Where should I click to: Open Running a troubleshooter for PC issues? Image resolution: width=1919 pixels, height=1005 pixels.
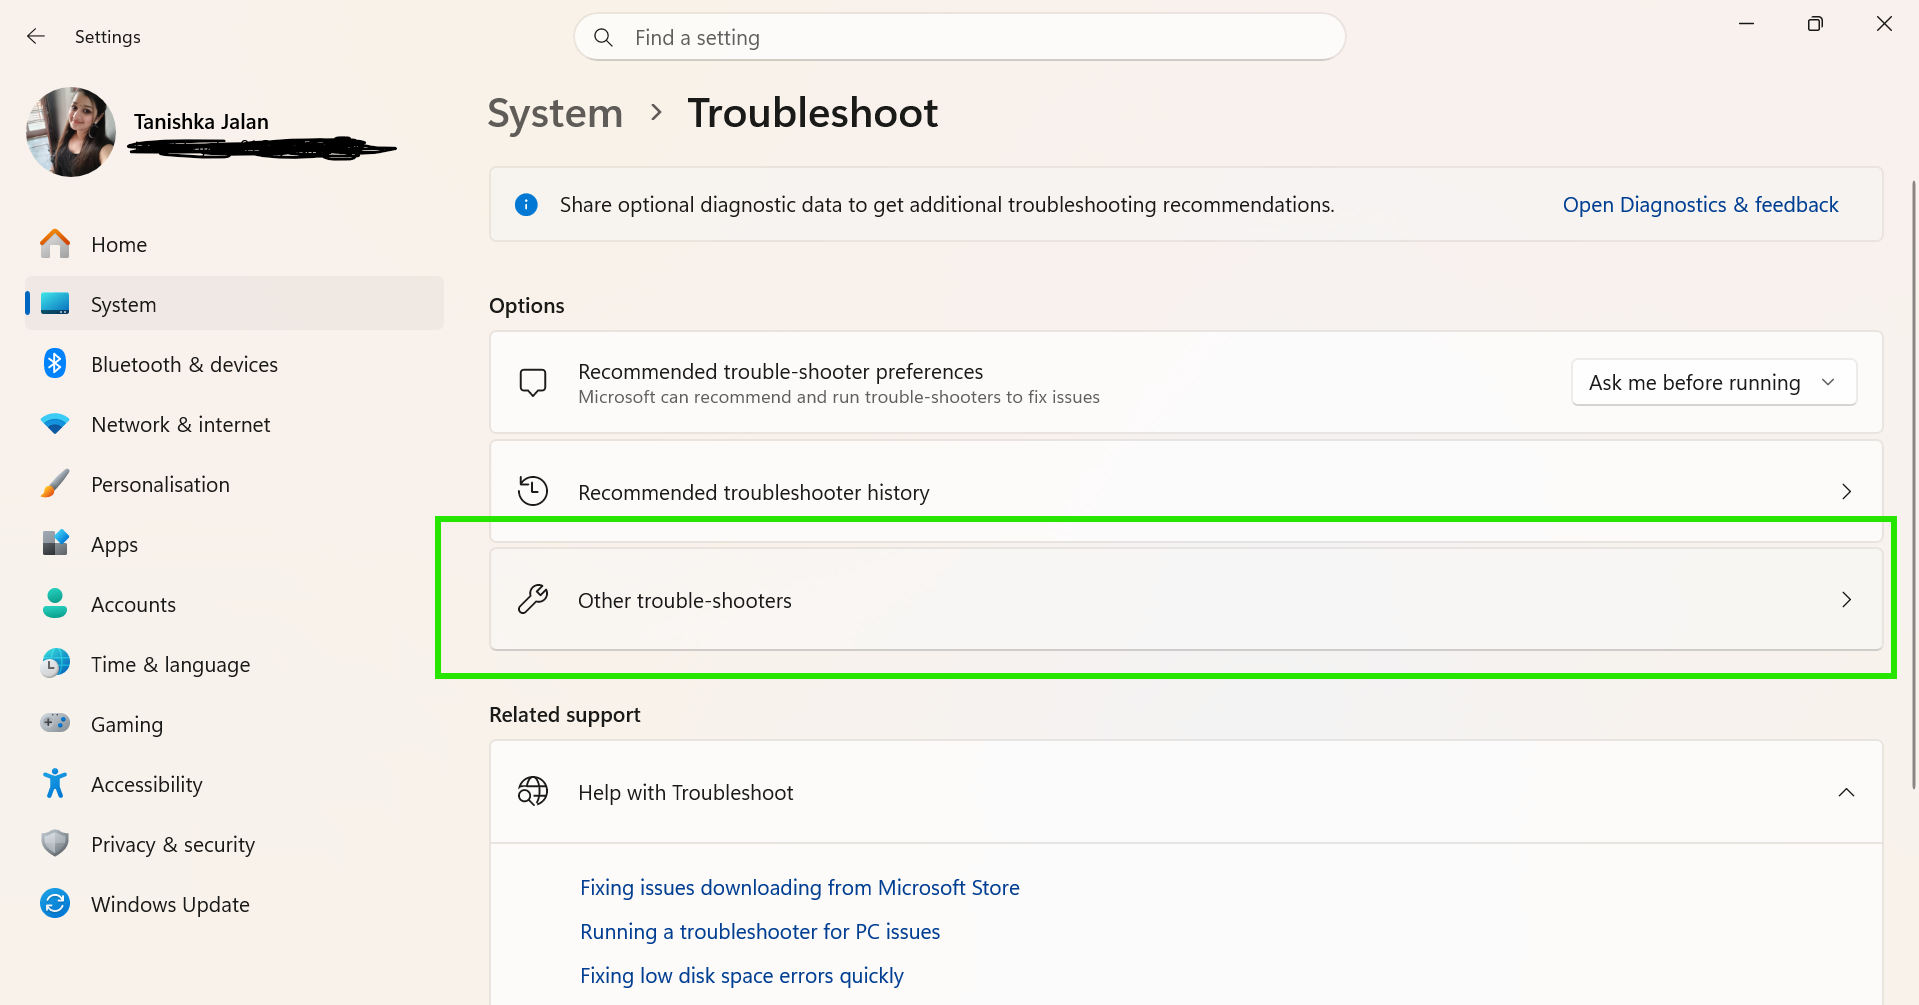tap(760, 932)
